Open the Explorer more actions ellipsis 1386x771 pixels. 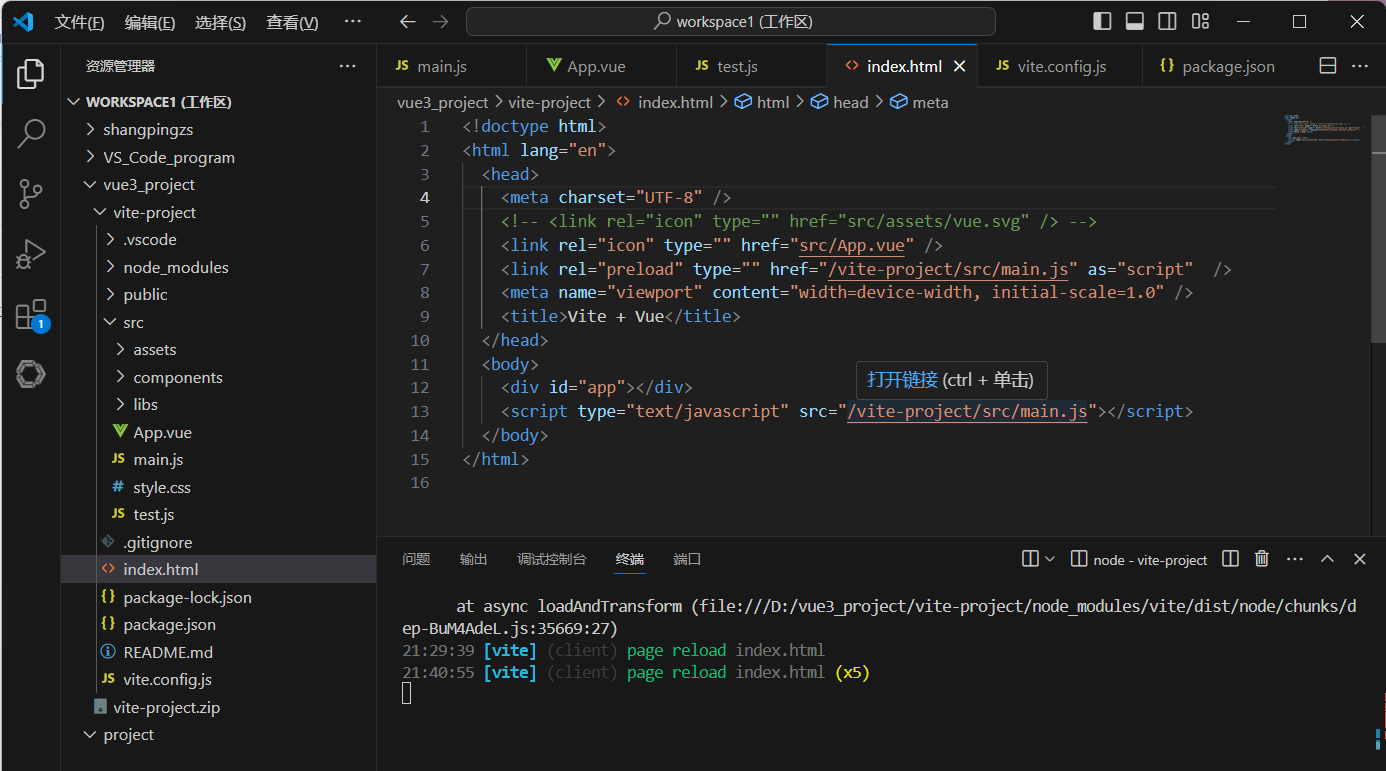[x=347, y=66]
